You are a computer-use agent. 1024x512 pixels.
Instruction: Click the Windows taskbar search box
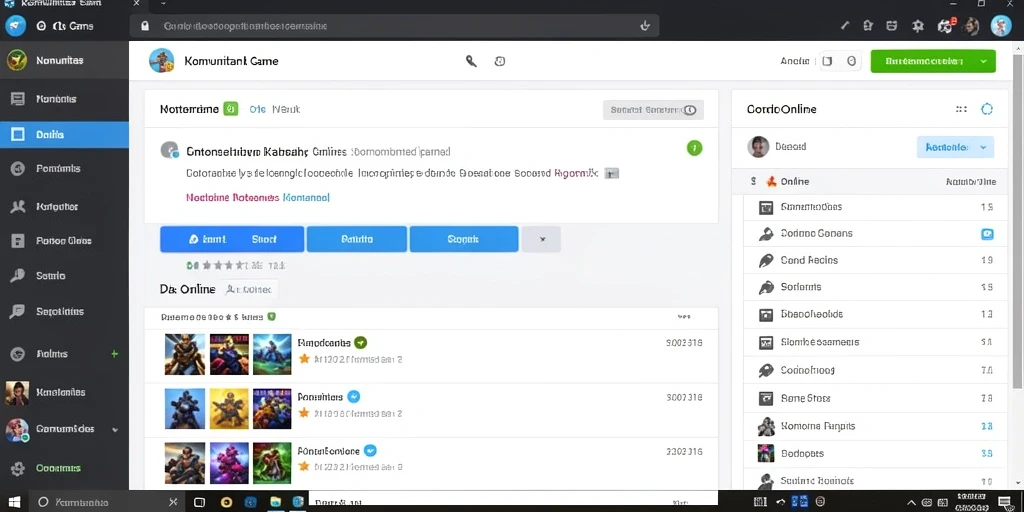click(x=108, y=502)
